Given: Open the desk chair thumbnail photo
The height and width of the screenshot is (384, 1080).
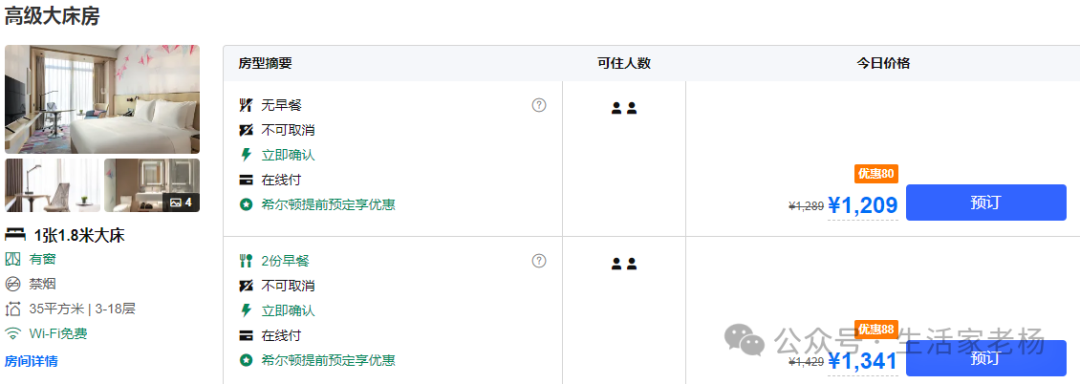Looking at the screenshot, I should coord(52,185).
